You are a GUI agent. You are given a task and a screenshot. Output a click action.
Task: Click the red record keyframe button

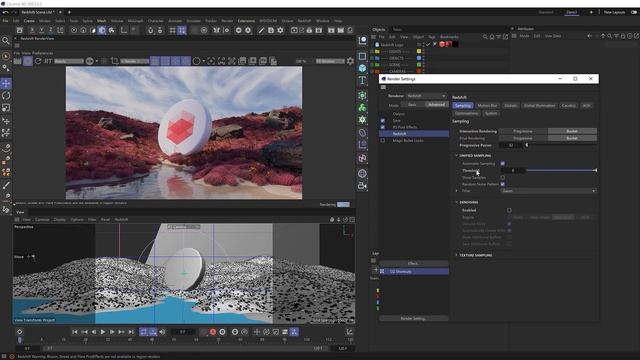point(213,332)
